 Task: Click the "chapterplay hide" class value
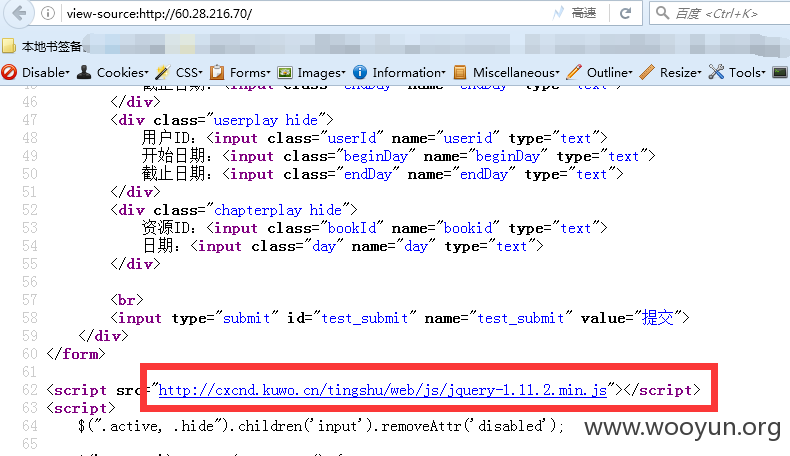pyautogui.click(x=278, y=210)
